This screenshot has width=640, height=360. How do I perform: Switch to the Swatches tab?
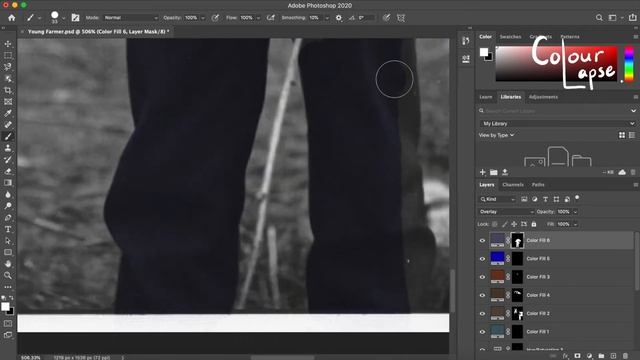click(x=510, y=37)
